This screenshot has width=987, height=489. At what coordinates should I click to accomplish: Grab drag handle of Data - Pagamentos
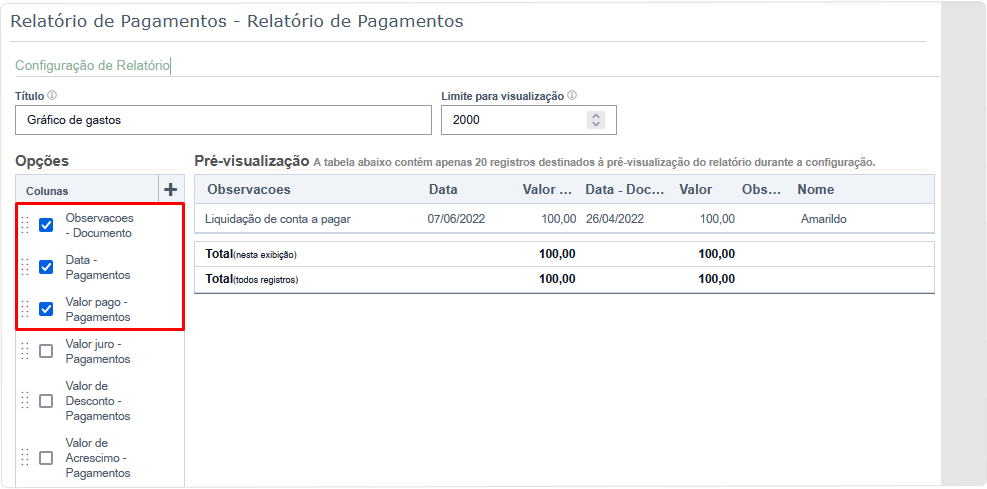point(25,267)
